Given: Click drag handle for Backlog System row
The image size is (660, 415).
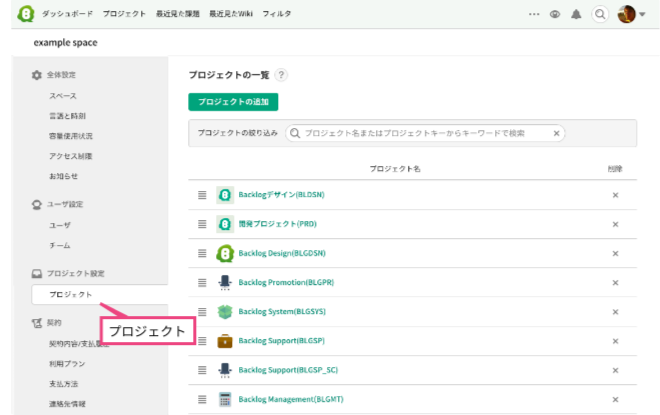Looking at the screenshot, I should click(202, 311).
